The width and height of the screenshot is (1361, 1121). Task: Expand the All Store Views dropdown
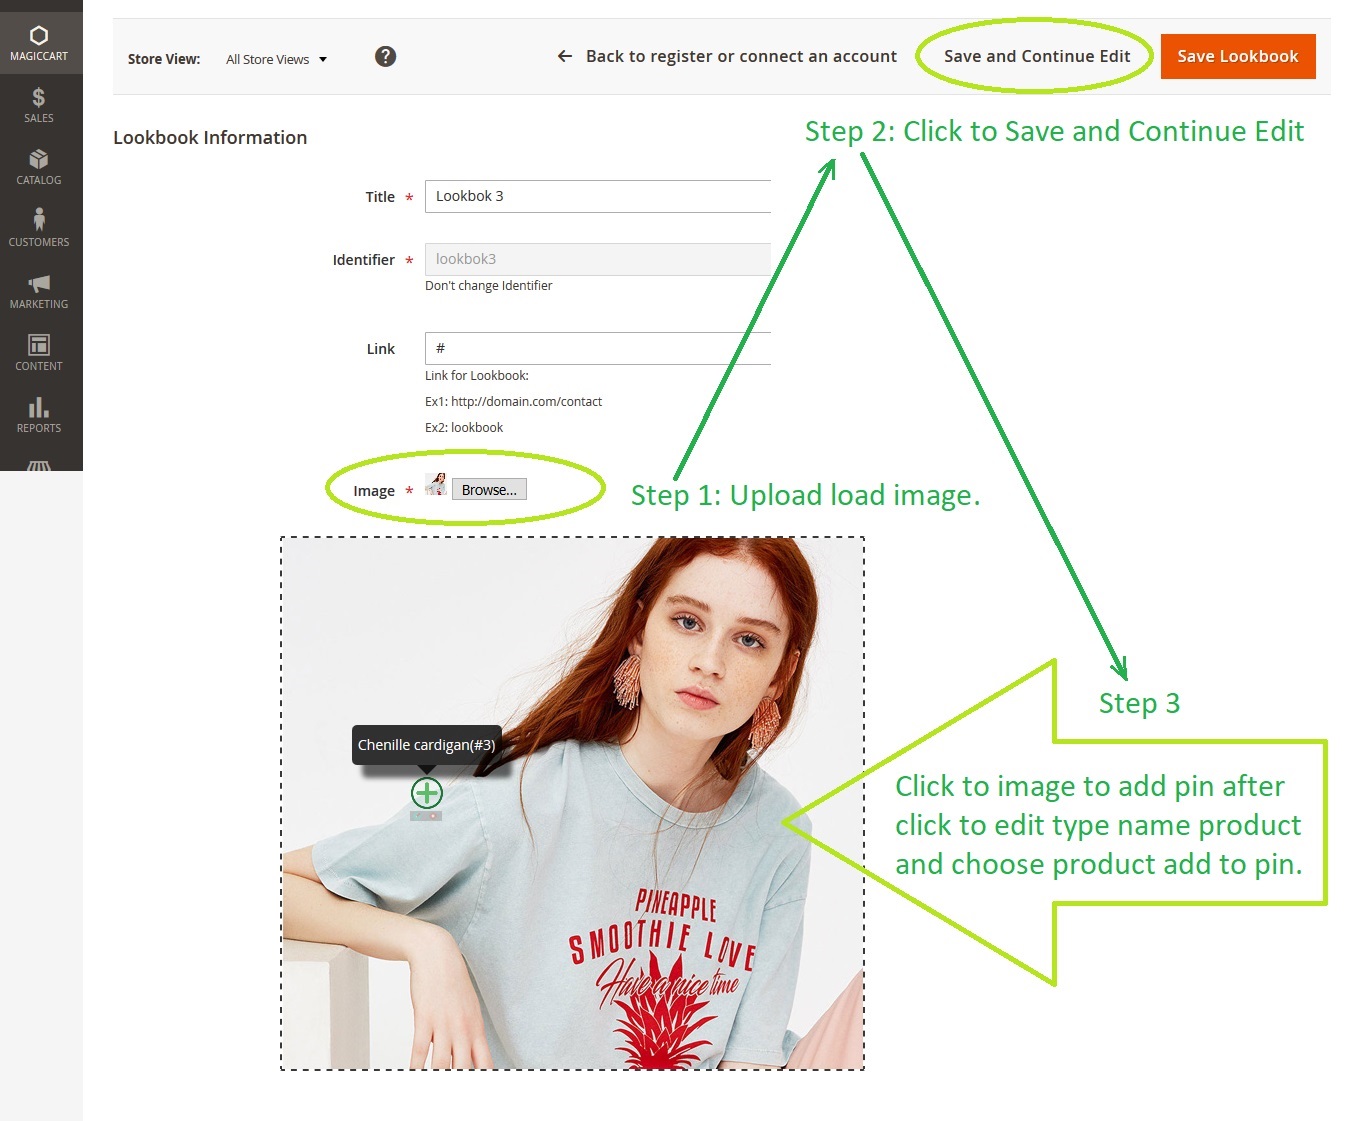[x=276, y=60]
